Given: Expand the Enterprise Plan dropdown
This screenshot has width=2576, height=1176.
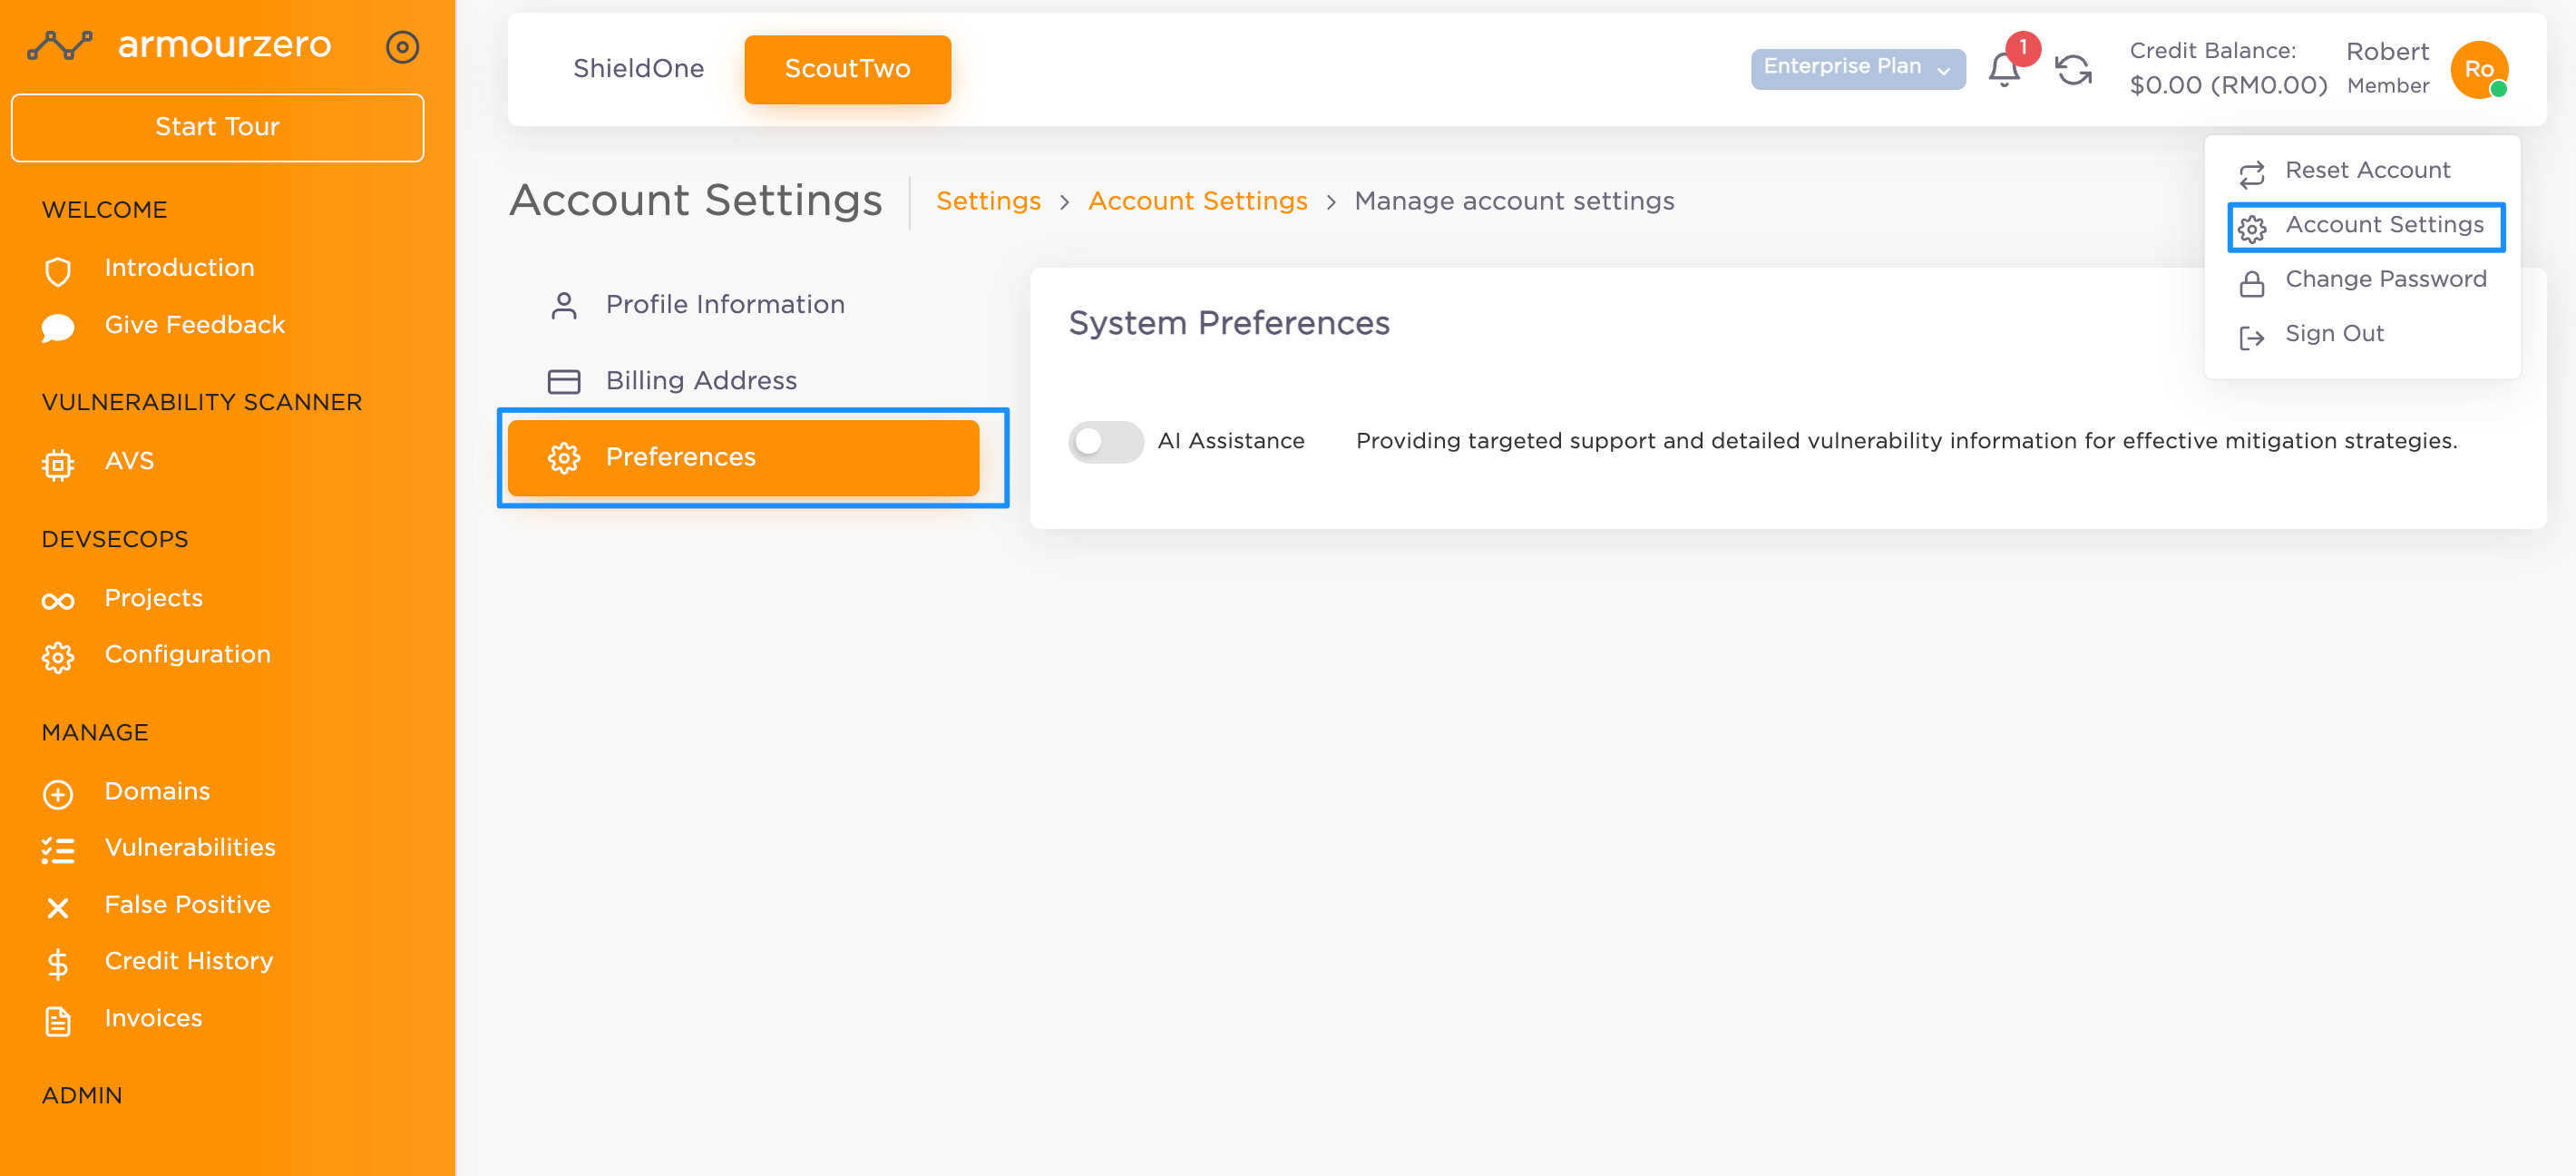Looking at the screenshot, I should coord(1857,68).
